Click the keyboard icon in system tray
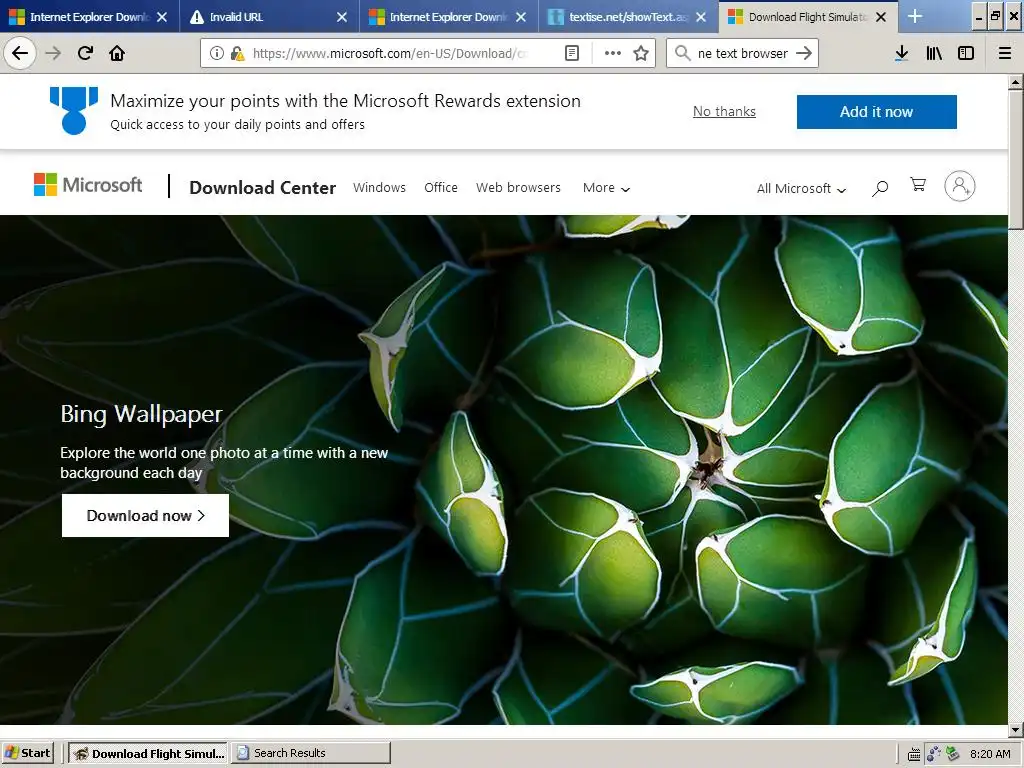This screenshot has width=1024, height=768. (914, 755)
